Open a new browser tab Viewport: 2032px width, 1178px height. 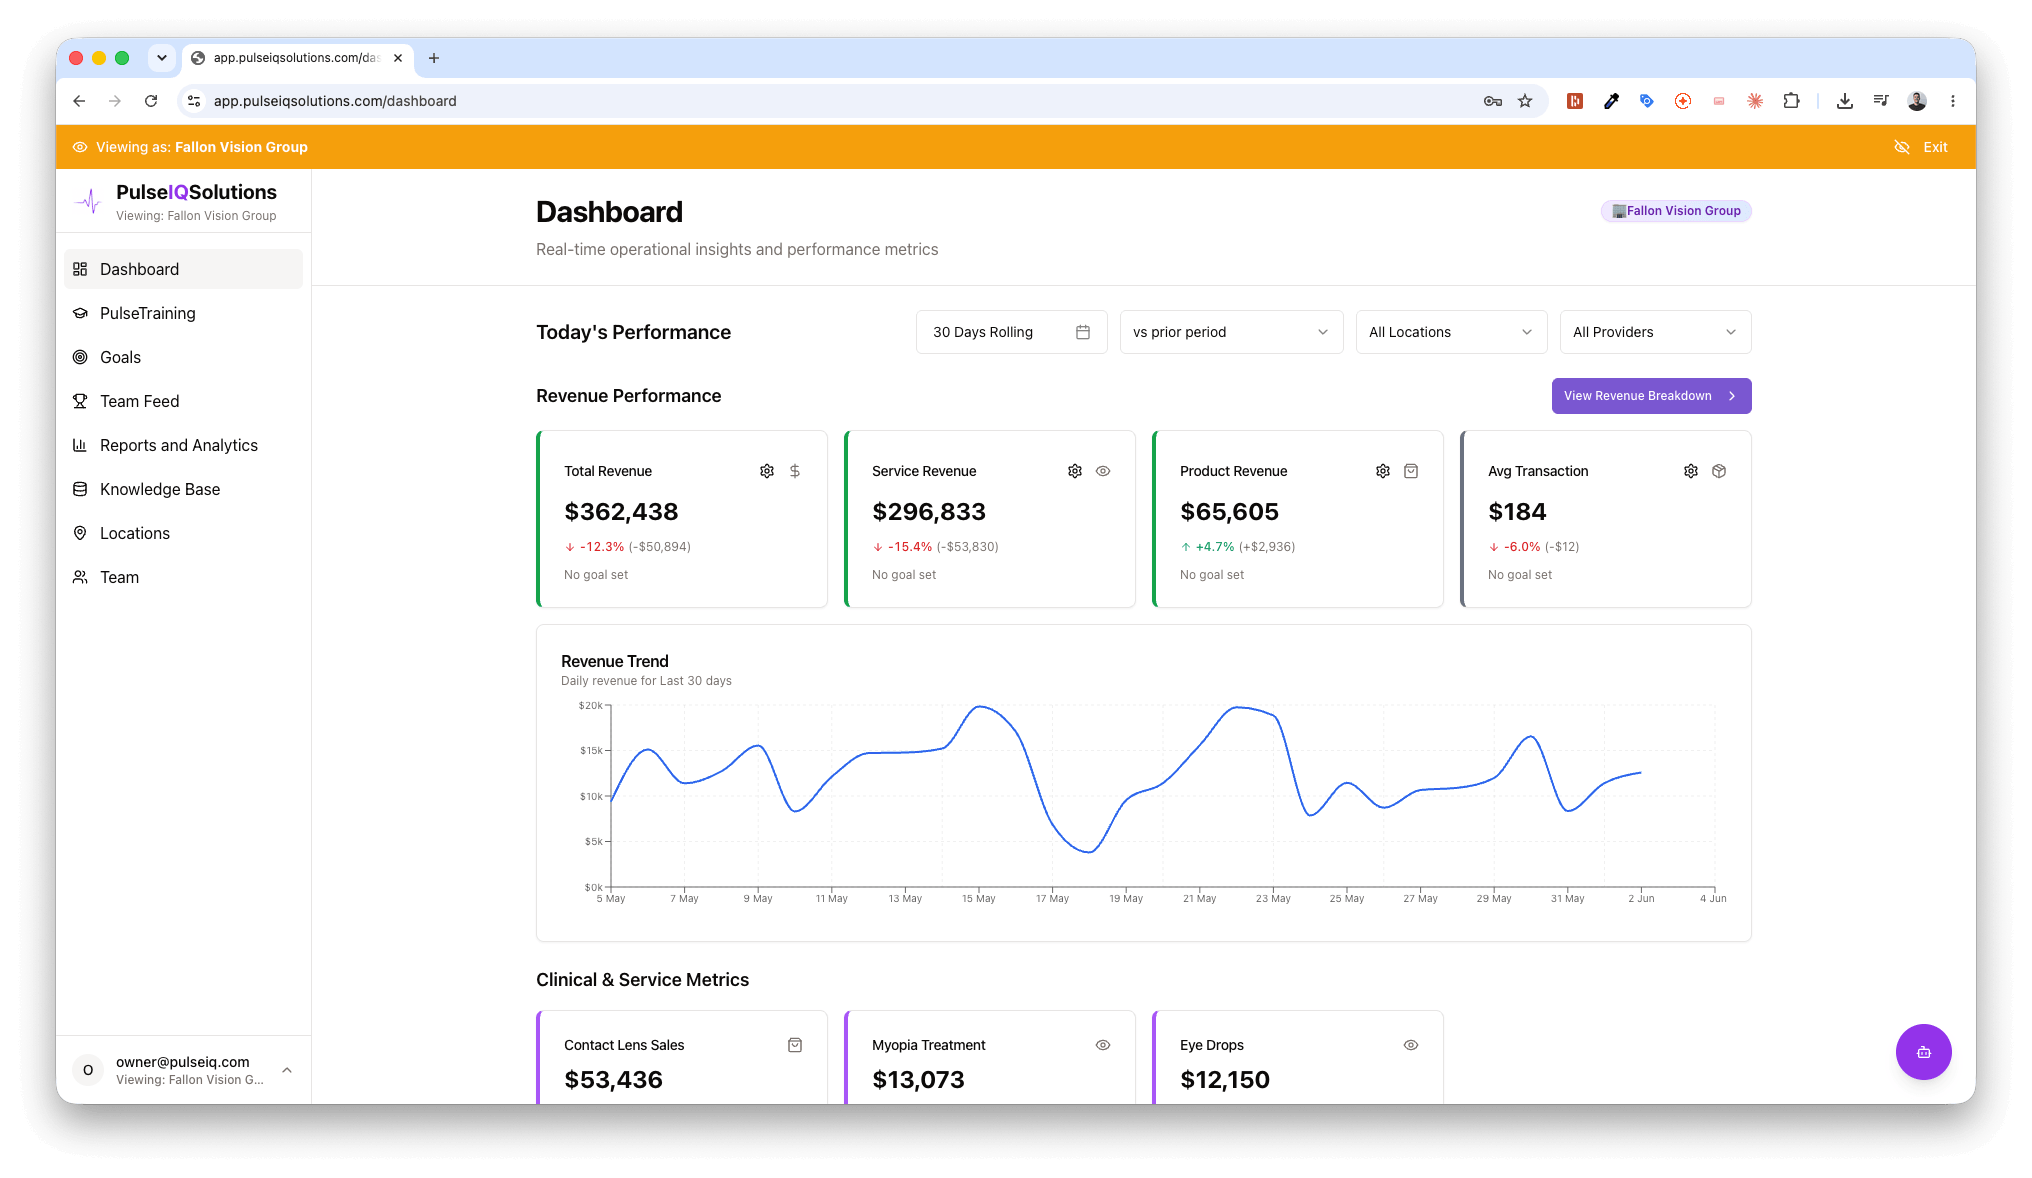coord(434,58)
